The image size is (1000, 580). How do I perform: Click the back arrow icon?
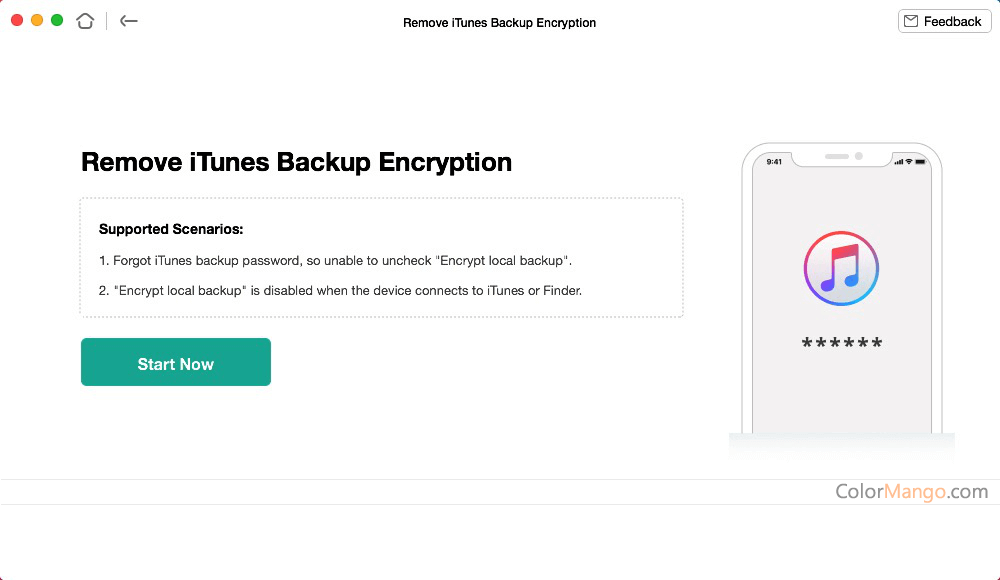(x=128, y=21)
